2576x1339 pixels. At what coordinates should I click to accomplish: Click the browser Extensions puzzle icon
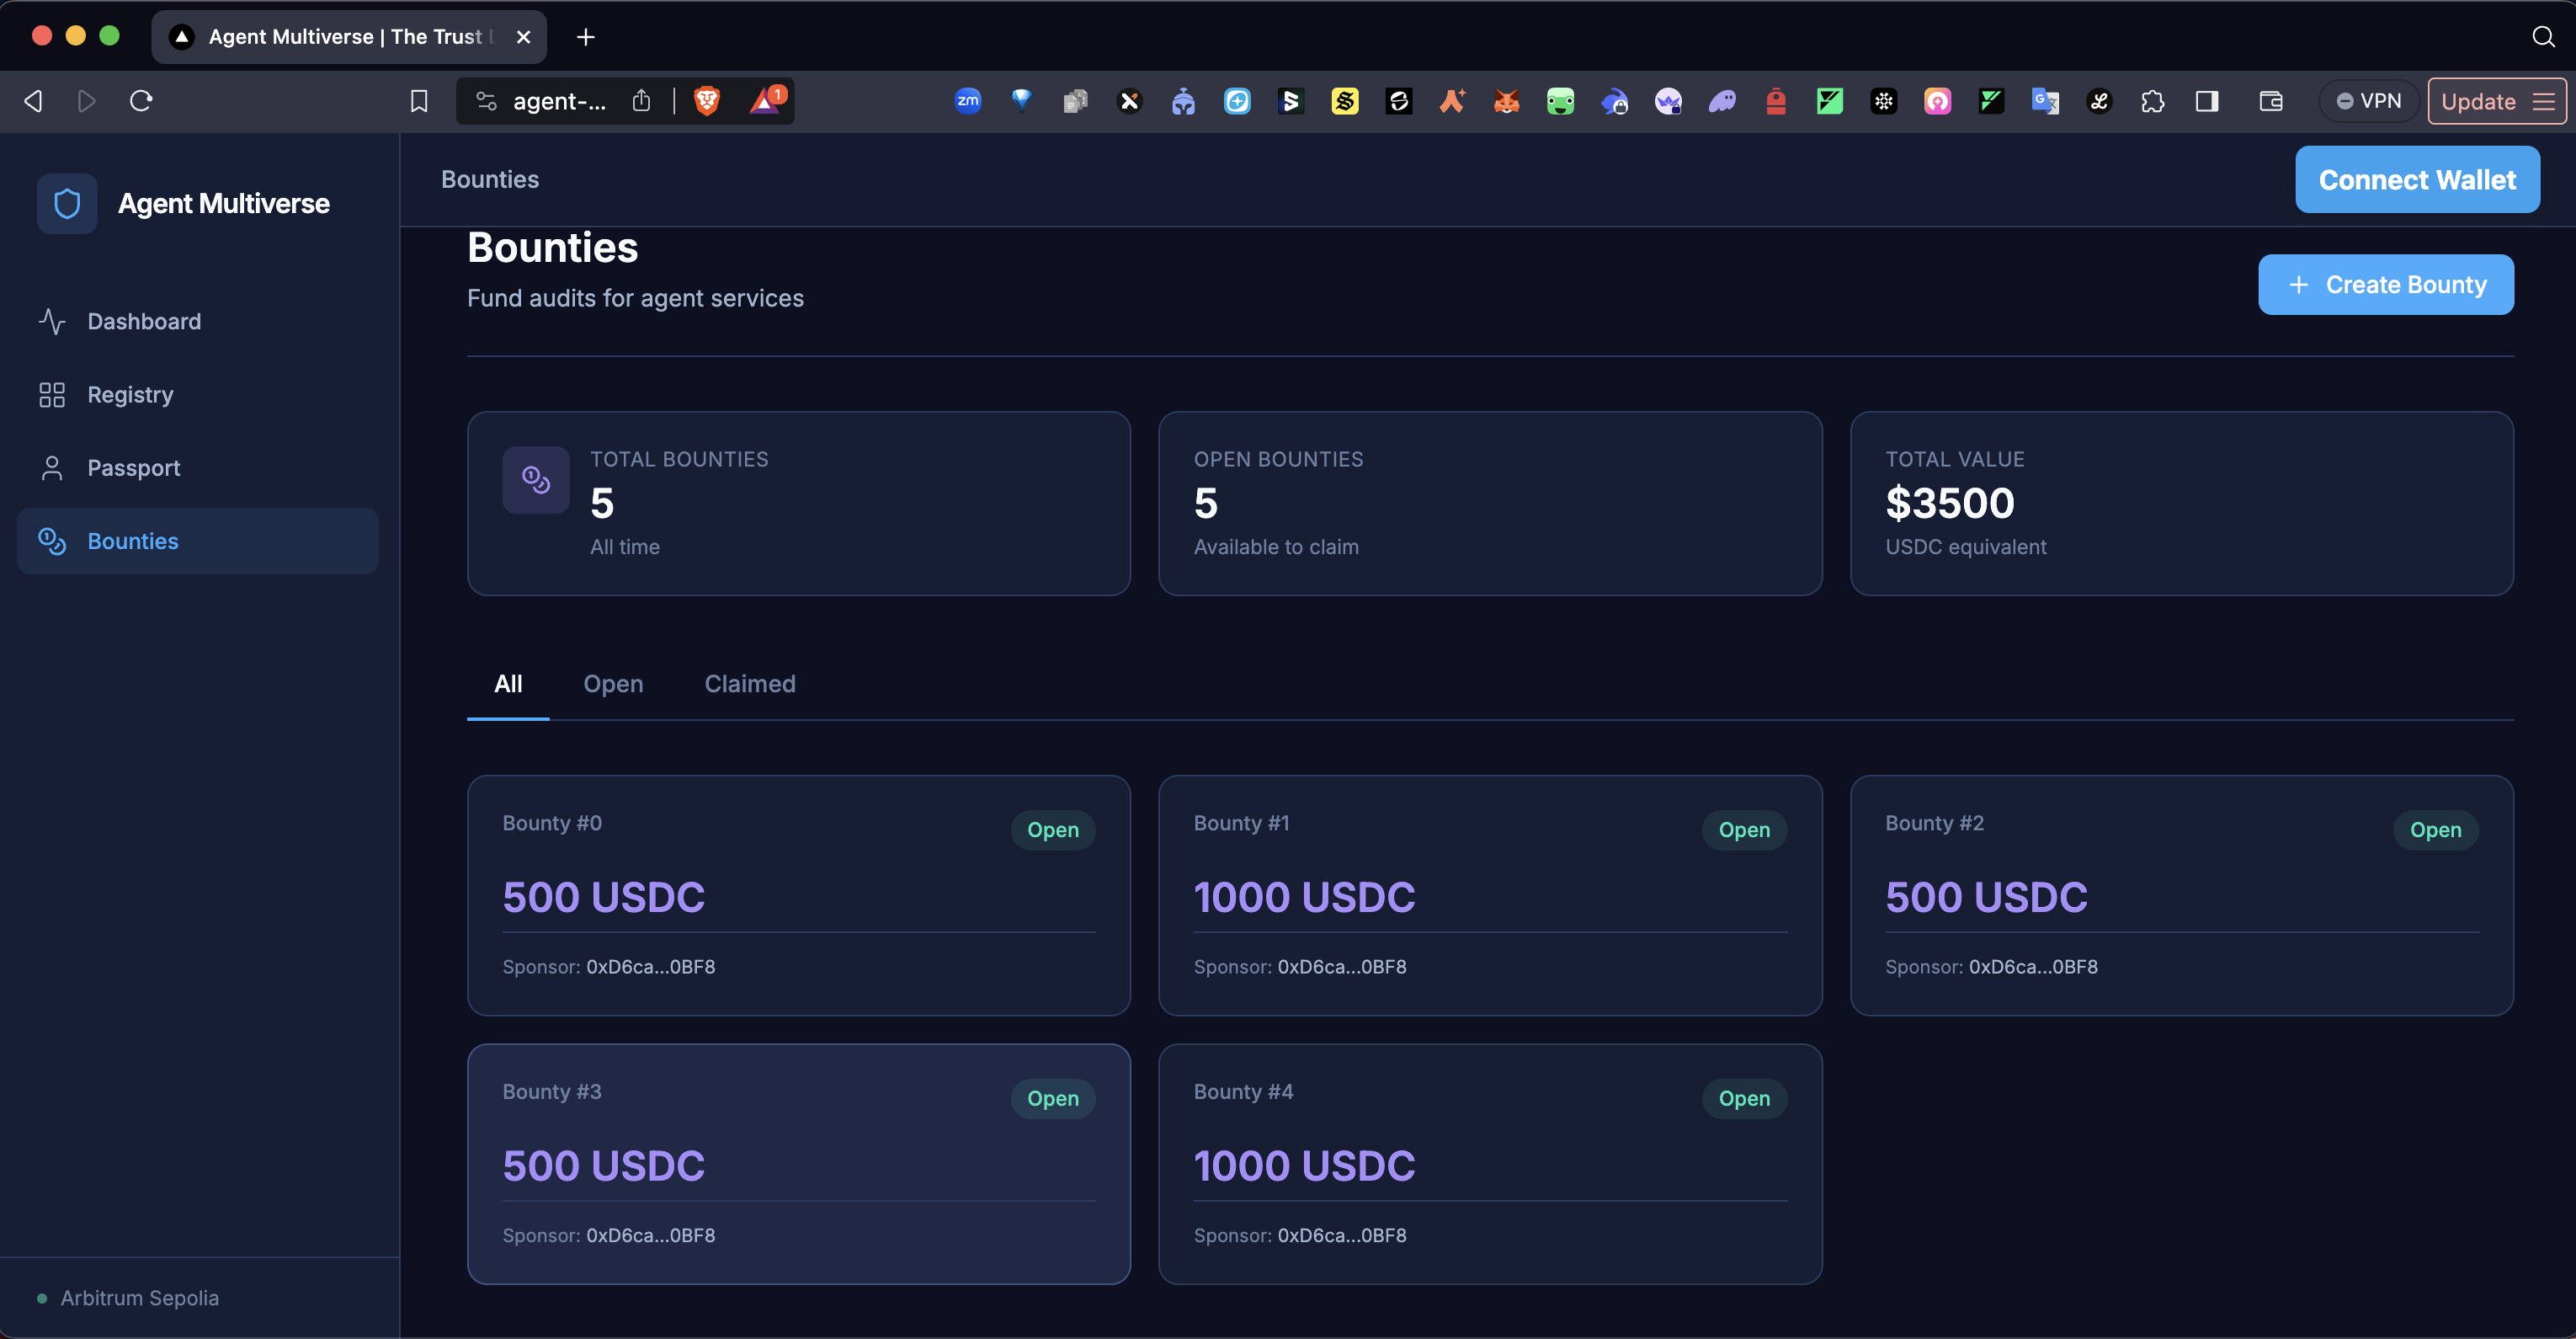[x=2152, y=101]
